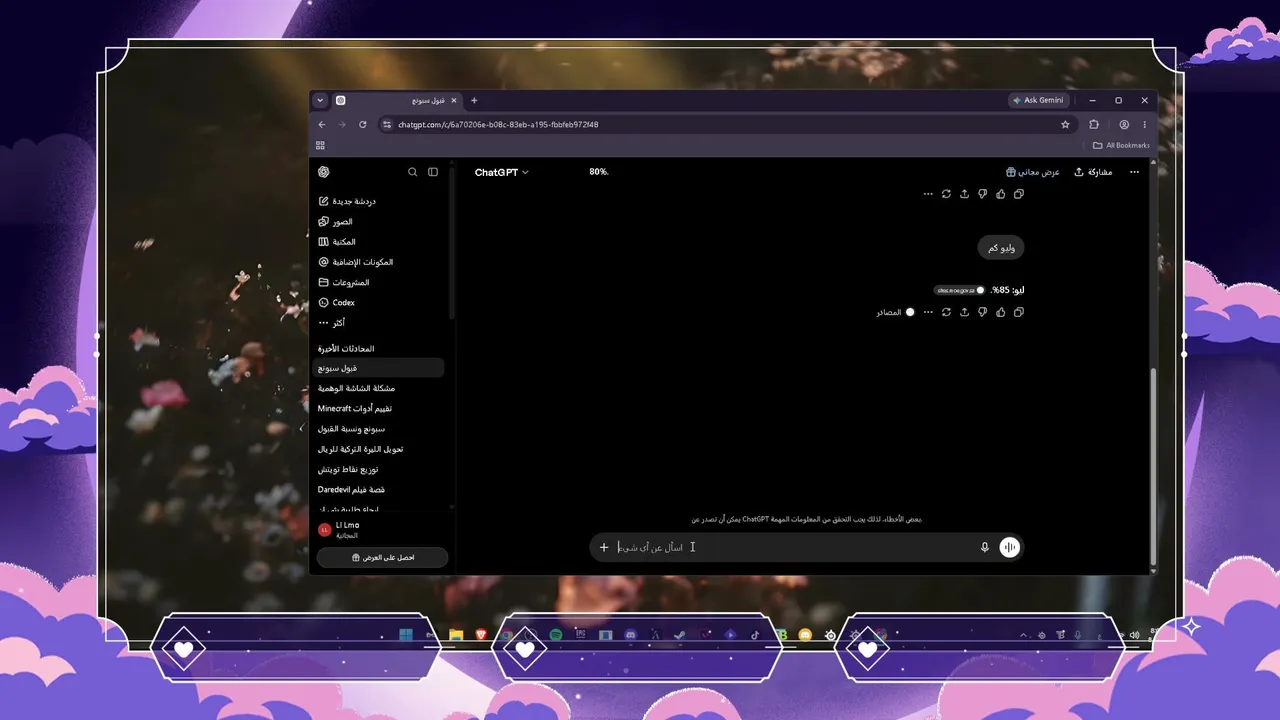Click the chat area vertical scrollbar
The width and height of the screenshot is (1280, 720).
pyautogui.click(x=1153, y=467)
